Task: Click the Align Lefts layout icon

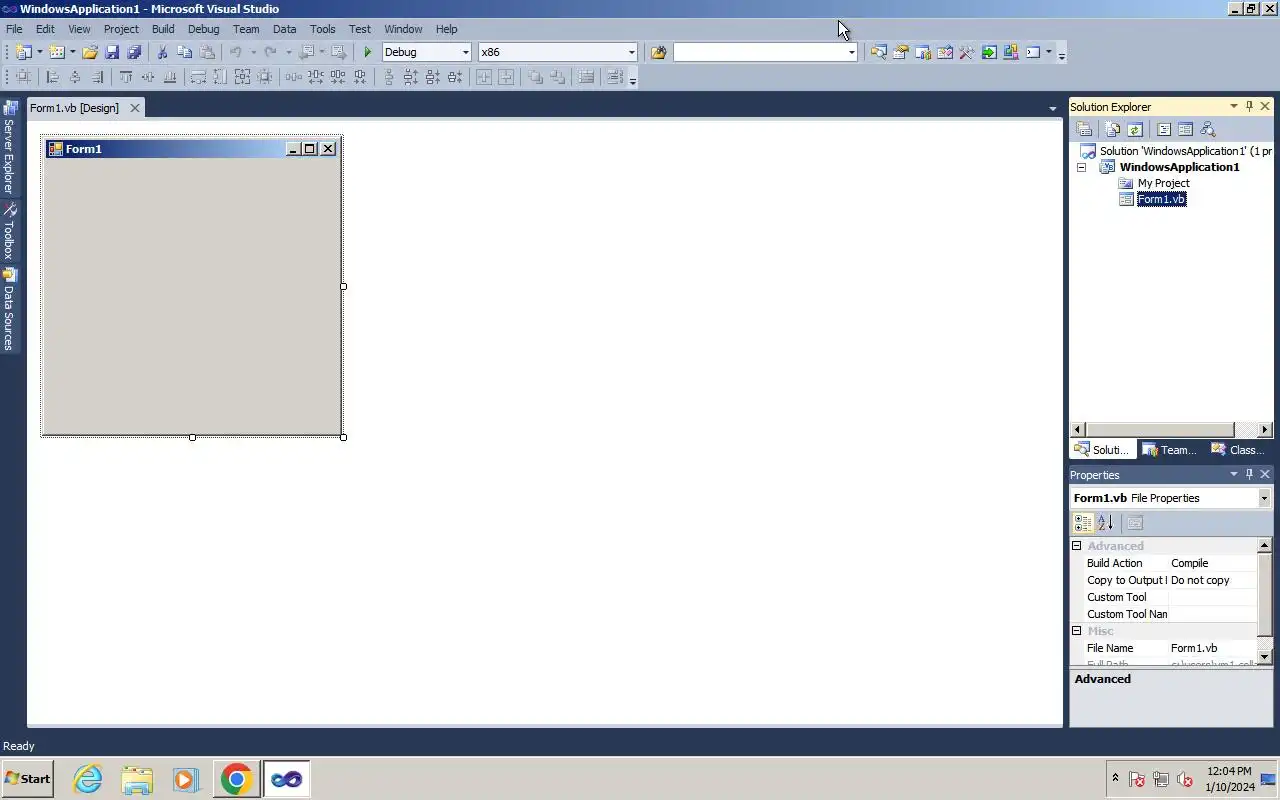Action: [x=52, y=77]
